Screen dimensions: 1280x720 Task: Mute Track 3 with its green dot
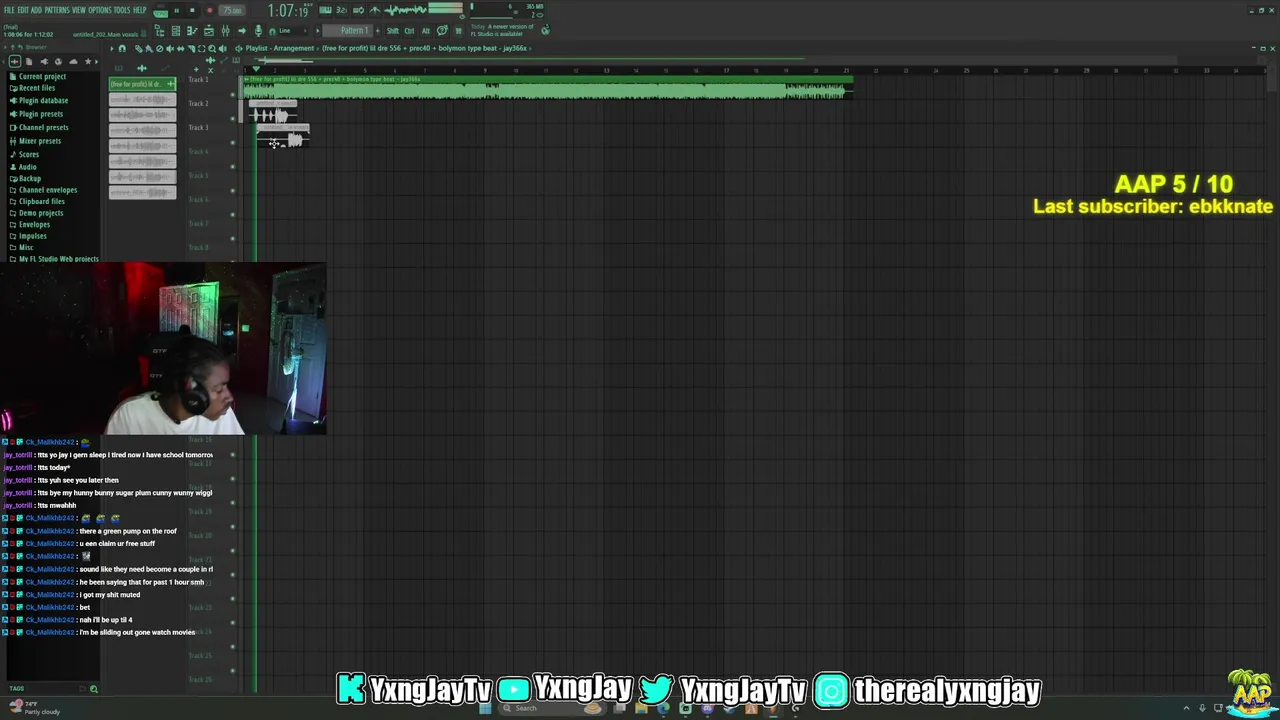coord(233,142)
